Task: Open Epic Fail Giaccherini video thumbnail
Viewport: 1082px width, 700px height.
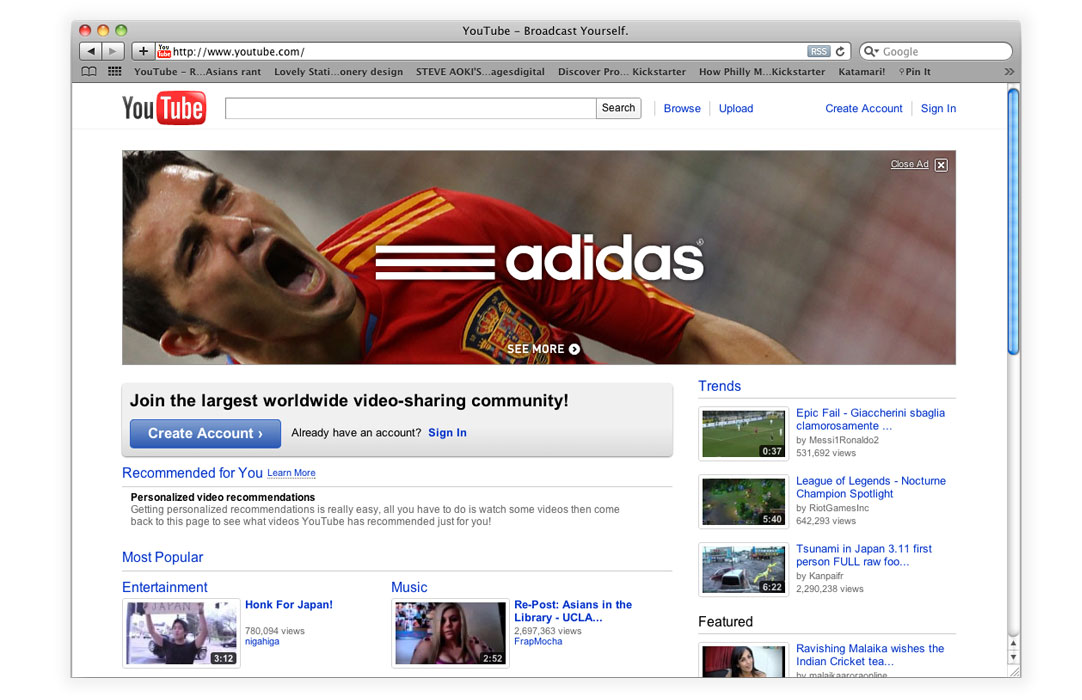Action: (743, 434)
